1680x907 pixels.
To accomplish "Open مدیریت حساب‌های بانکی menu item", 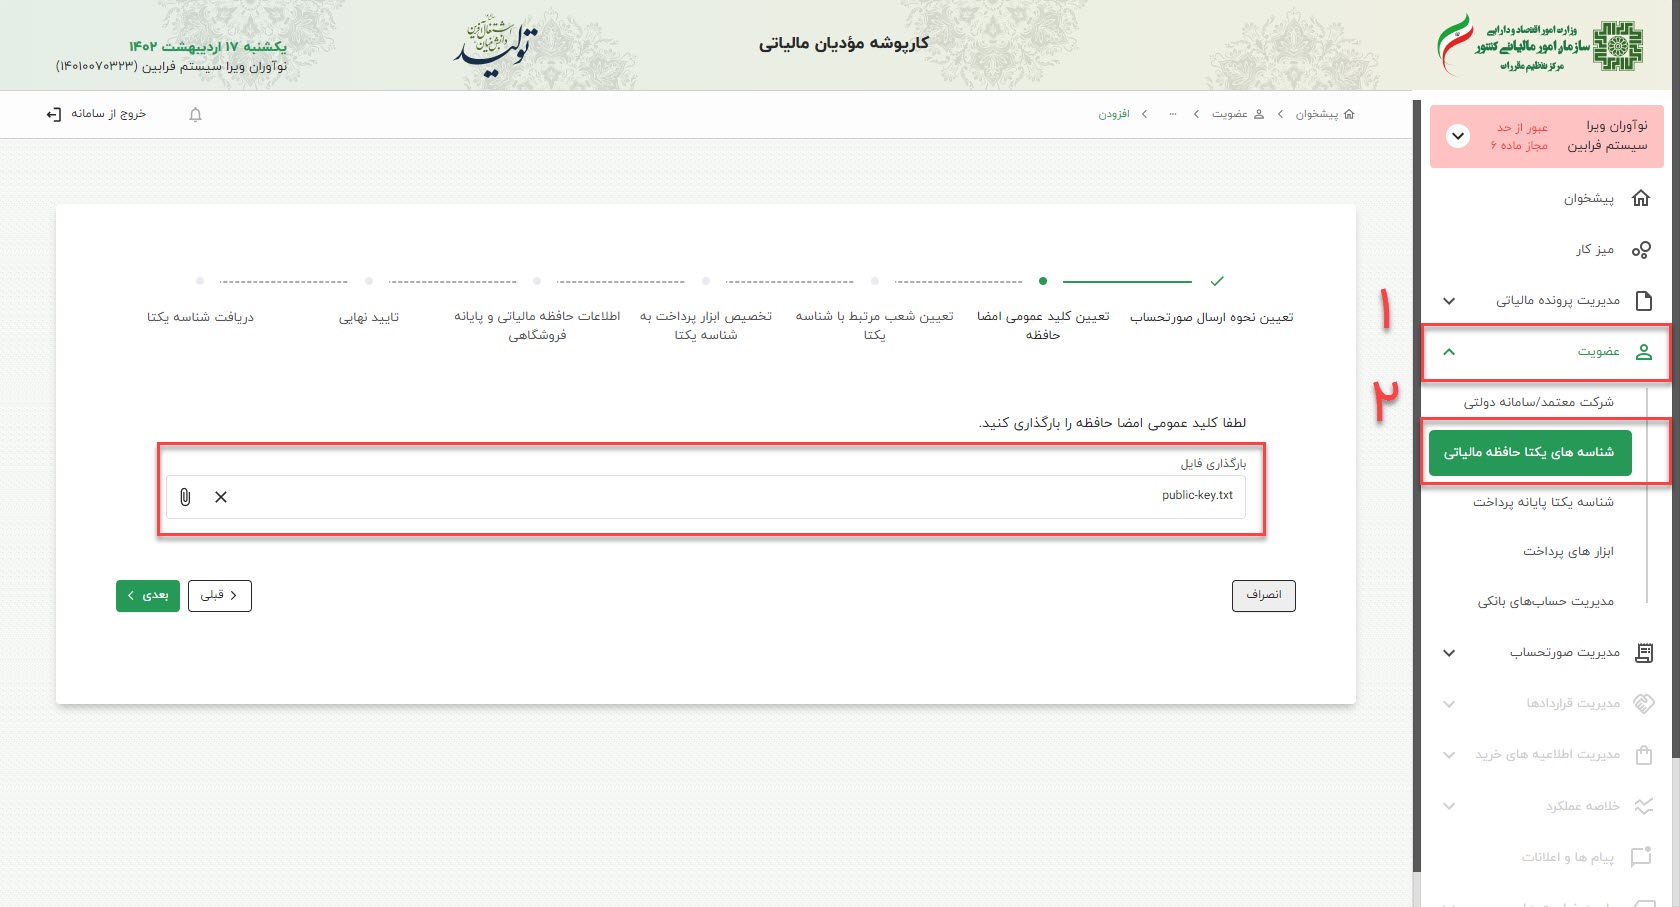I will [1545, 602].
